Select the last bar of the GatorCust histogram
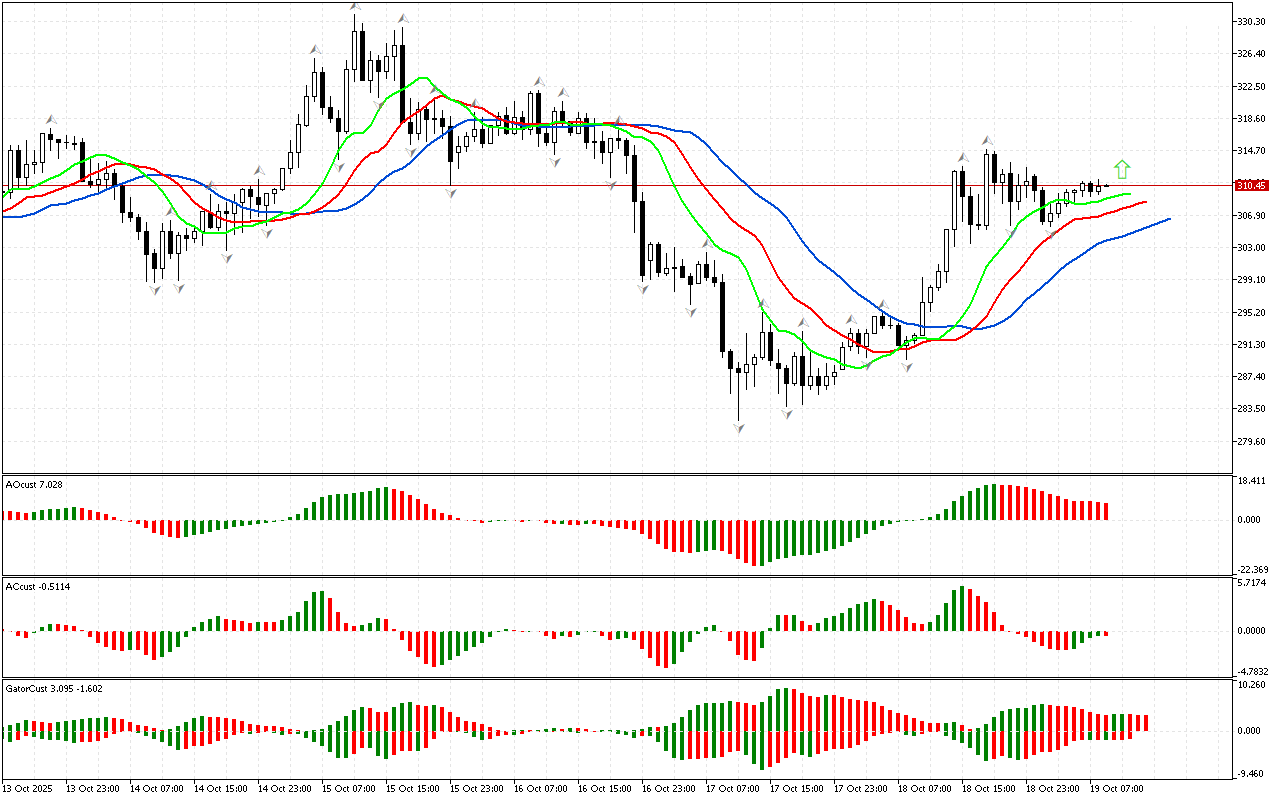Viewport: 1280px width, 800px height. (1145, 722)
